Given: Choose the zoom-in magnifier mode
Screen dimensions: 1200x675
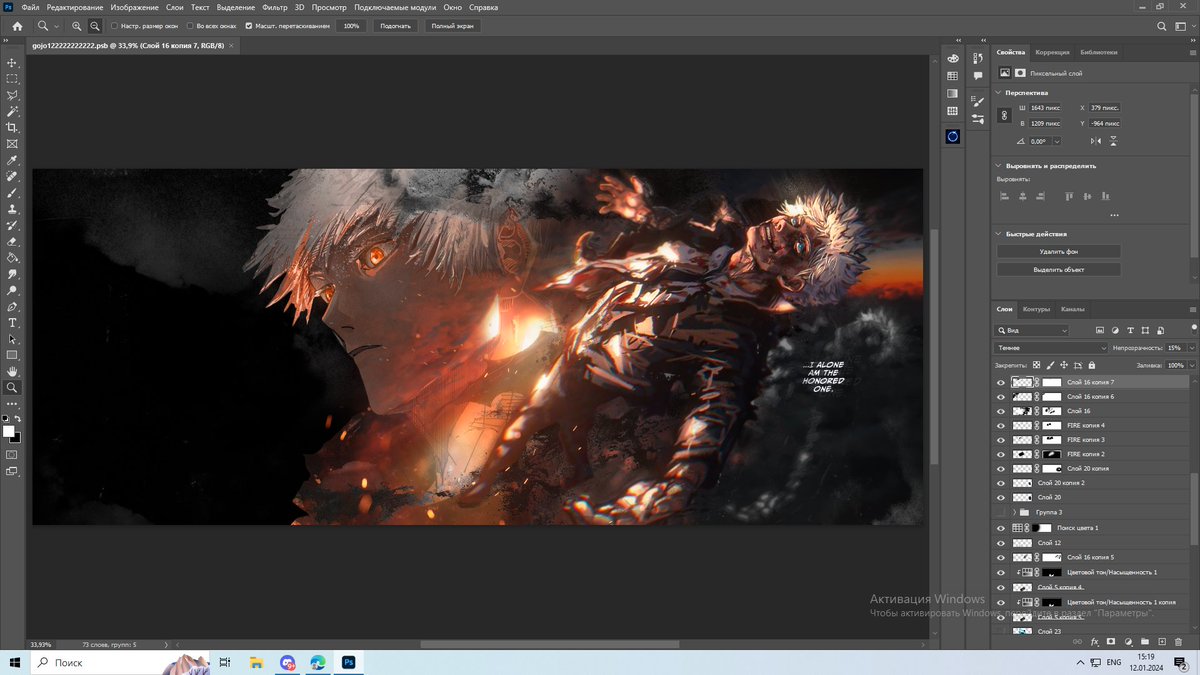Looking at the screenshot, I should pos(77,26).
